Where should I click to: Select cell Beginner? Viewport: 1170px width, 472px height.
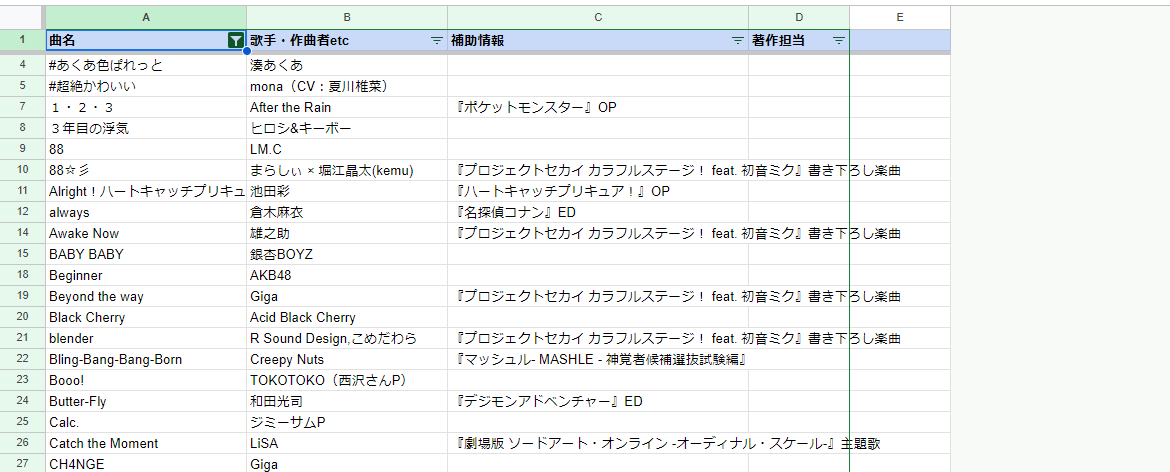tap(146, 275)
